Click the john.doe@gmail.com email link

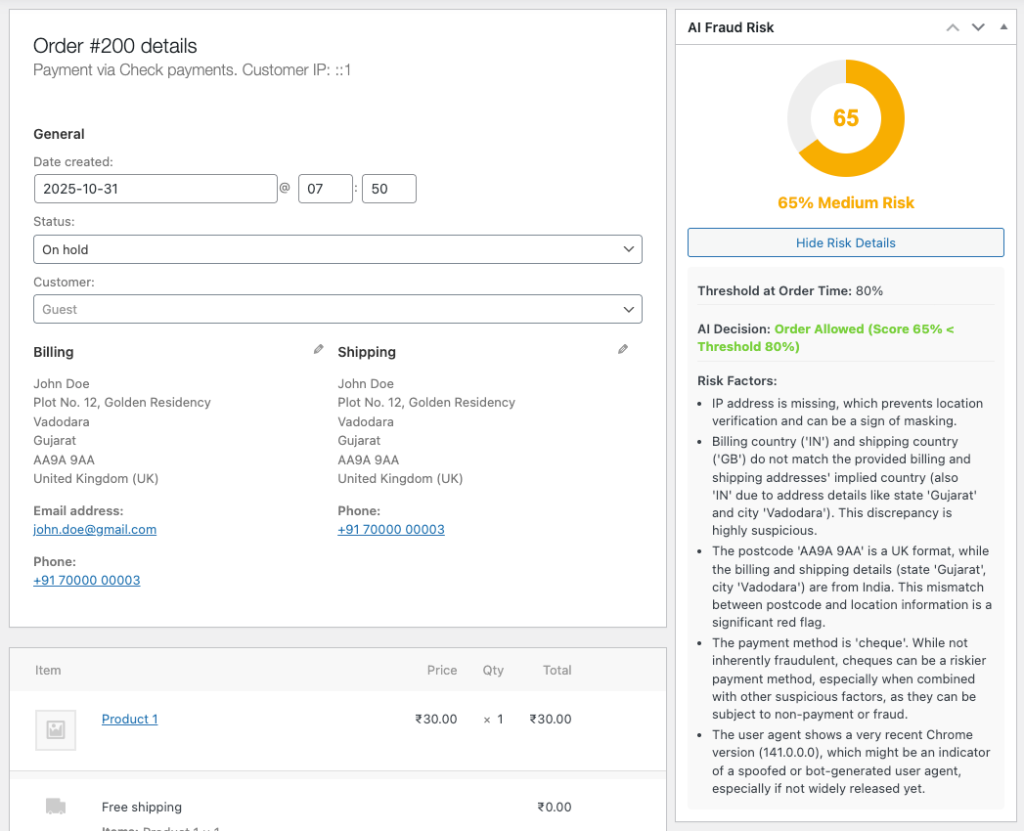pyautogui.click(x=95, y=529)
